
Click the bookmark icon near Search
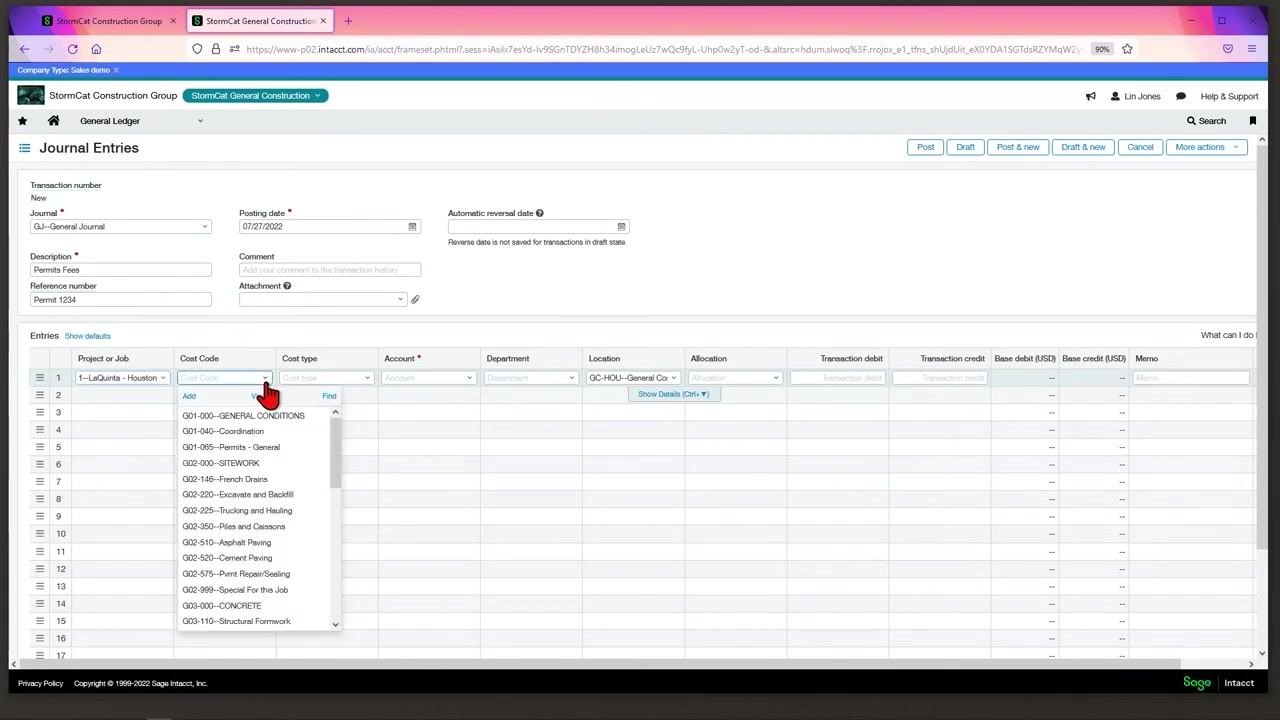tap(1252, 121)
